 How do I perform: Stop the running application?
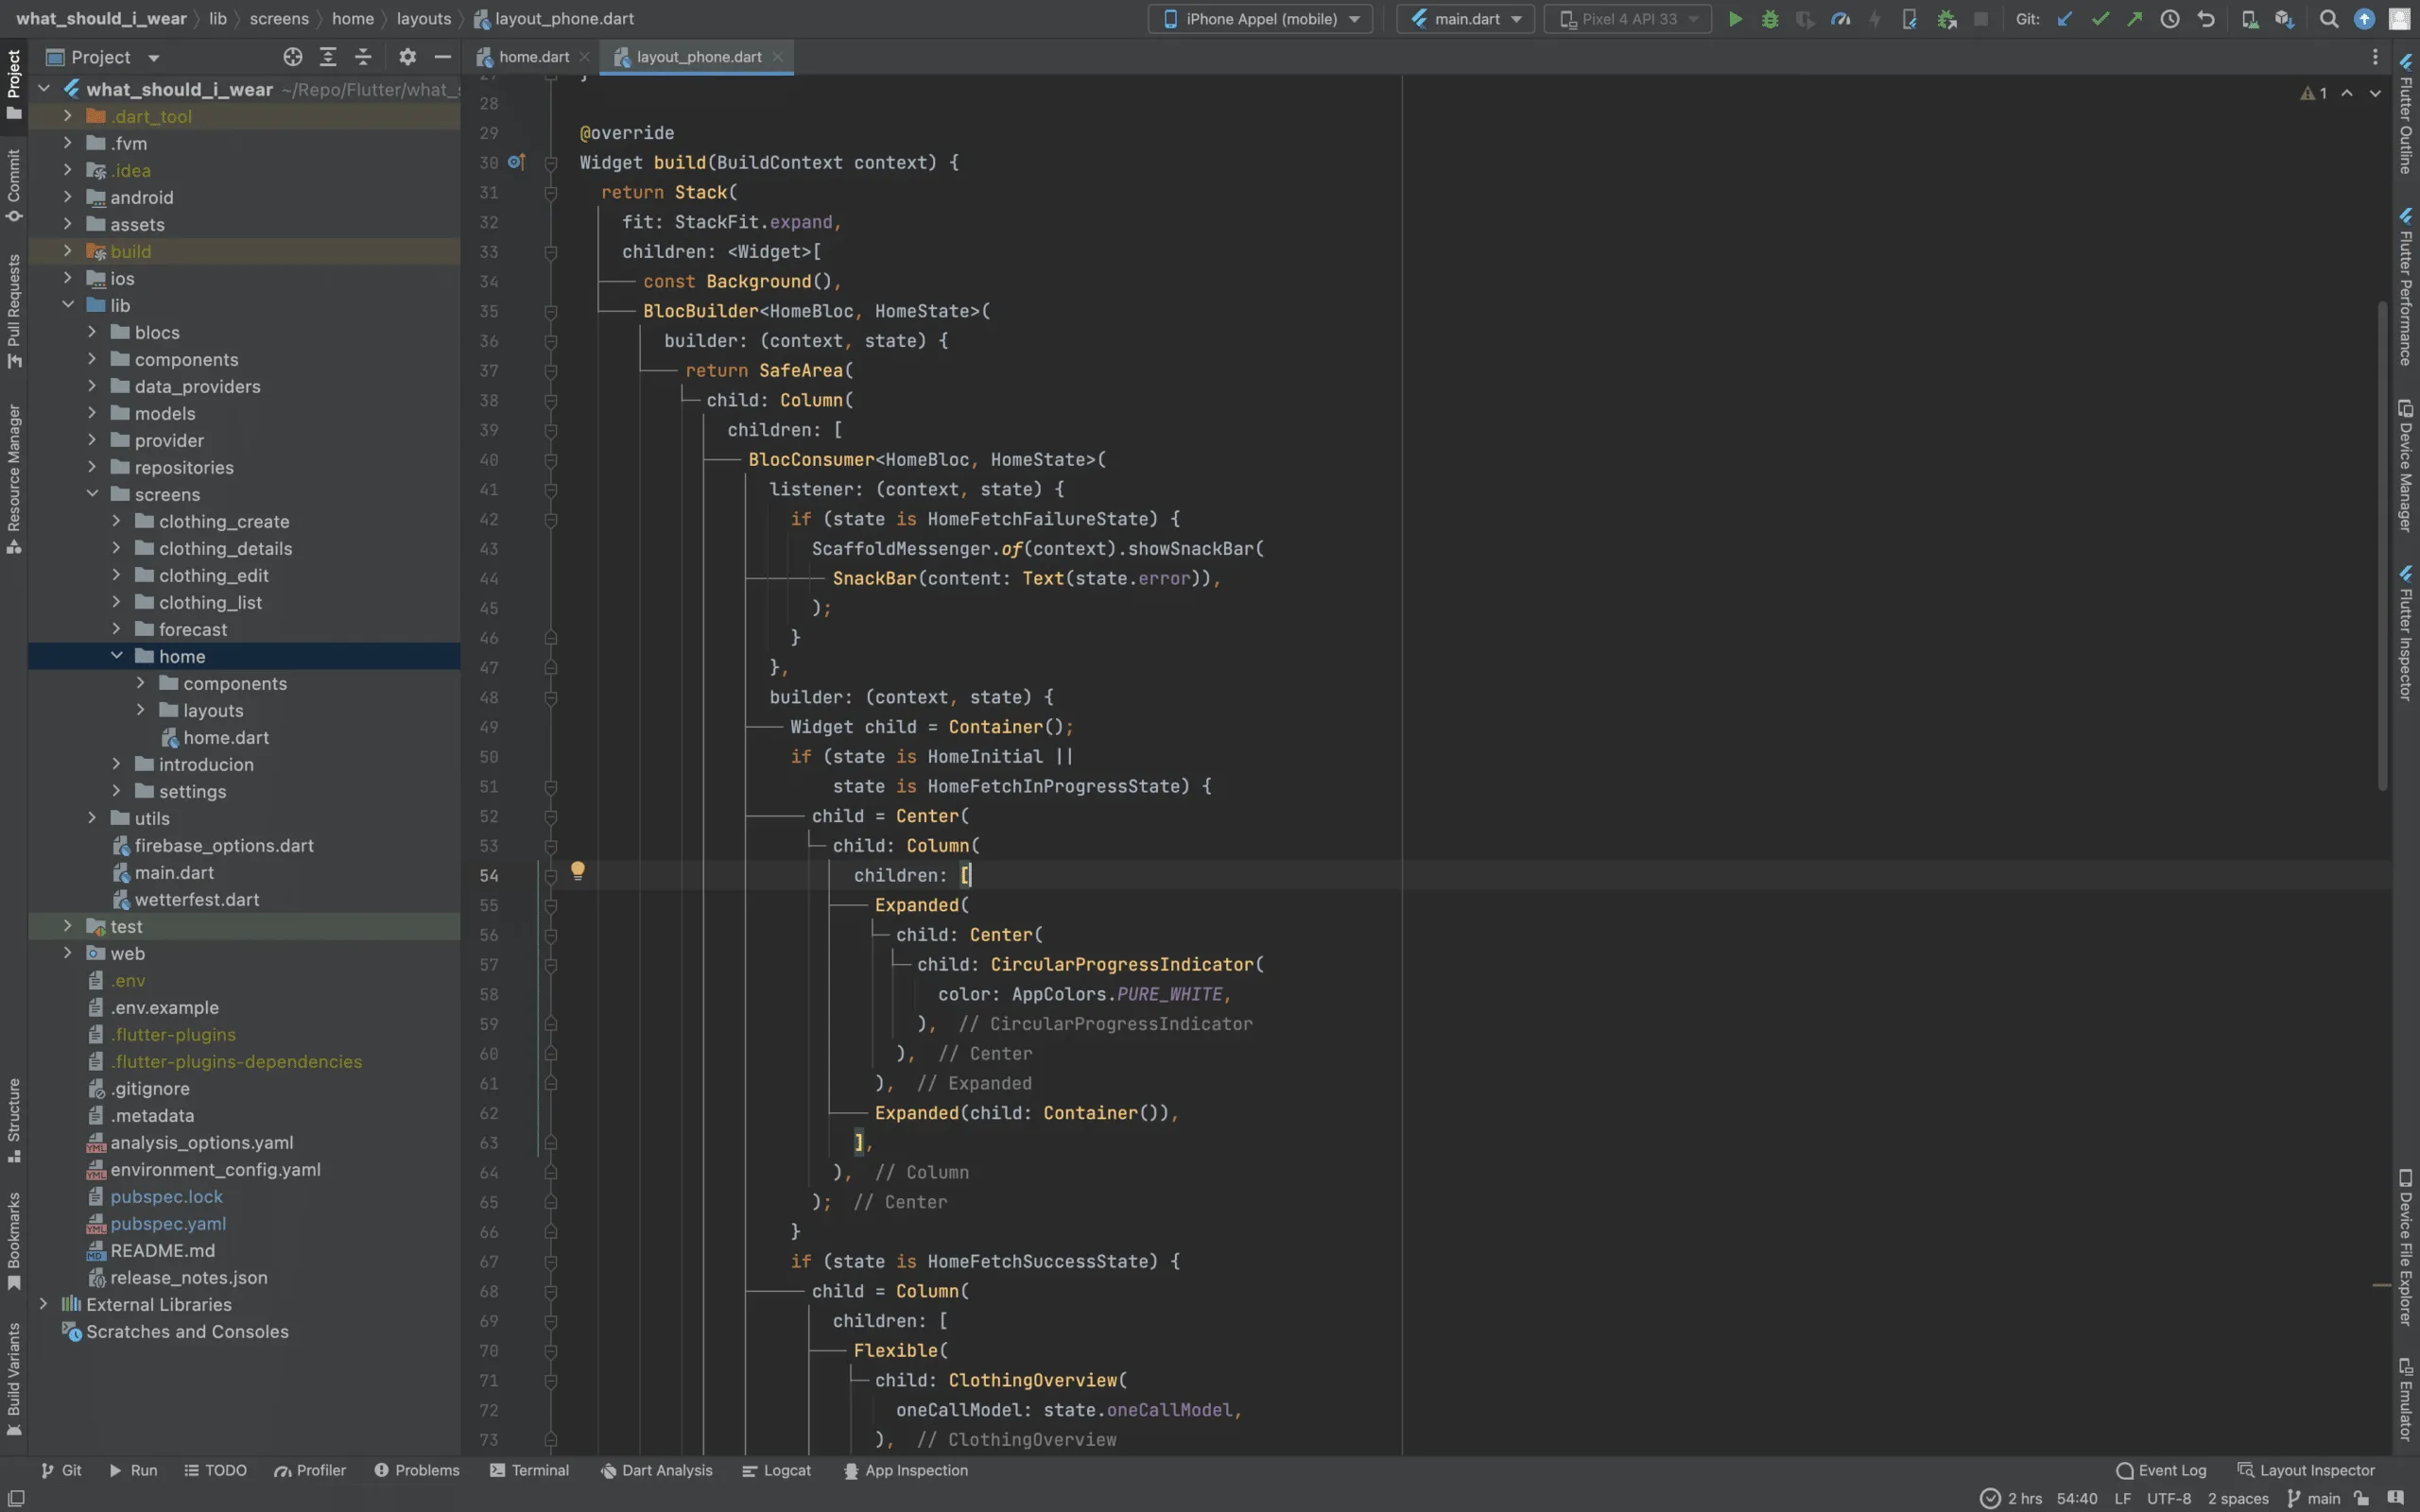pyautogui.click(x=1982, y=19)
